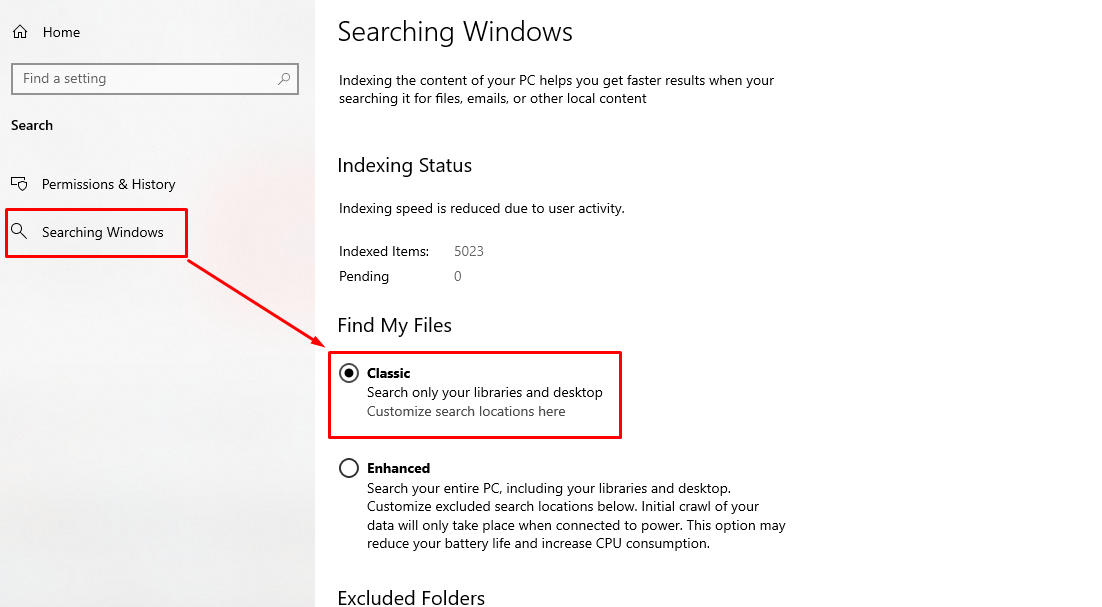1102x607 pixels.
Task: Open Customize search locations here link
Action: (x=466, y=411)
